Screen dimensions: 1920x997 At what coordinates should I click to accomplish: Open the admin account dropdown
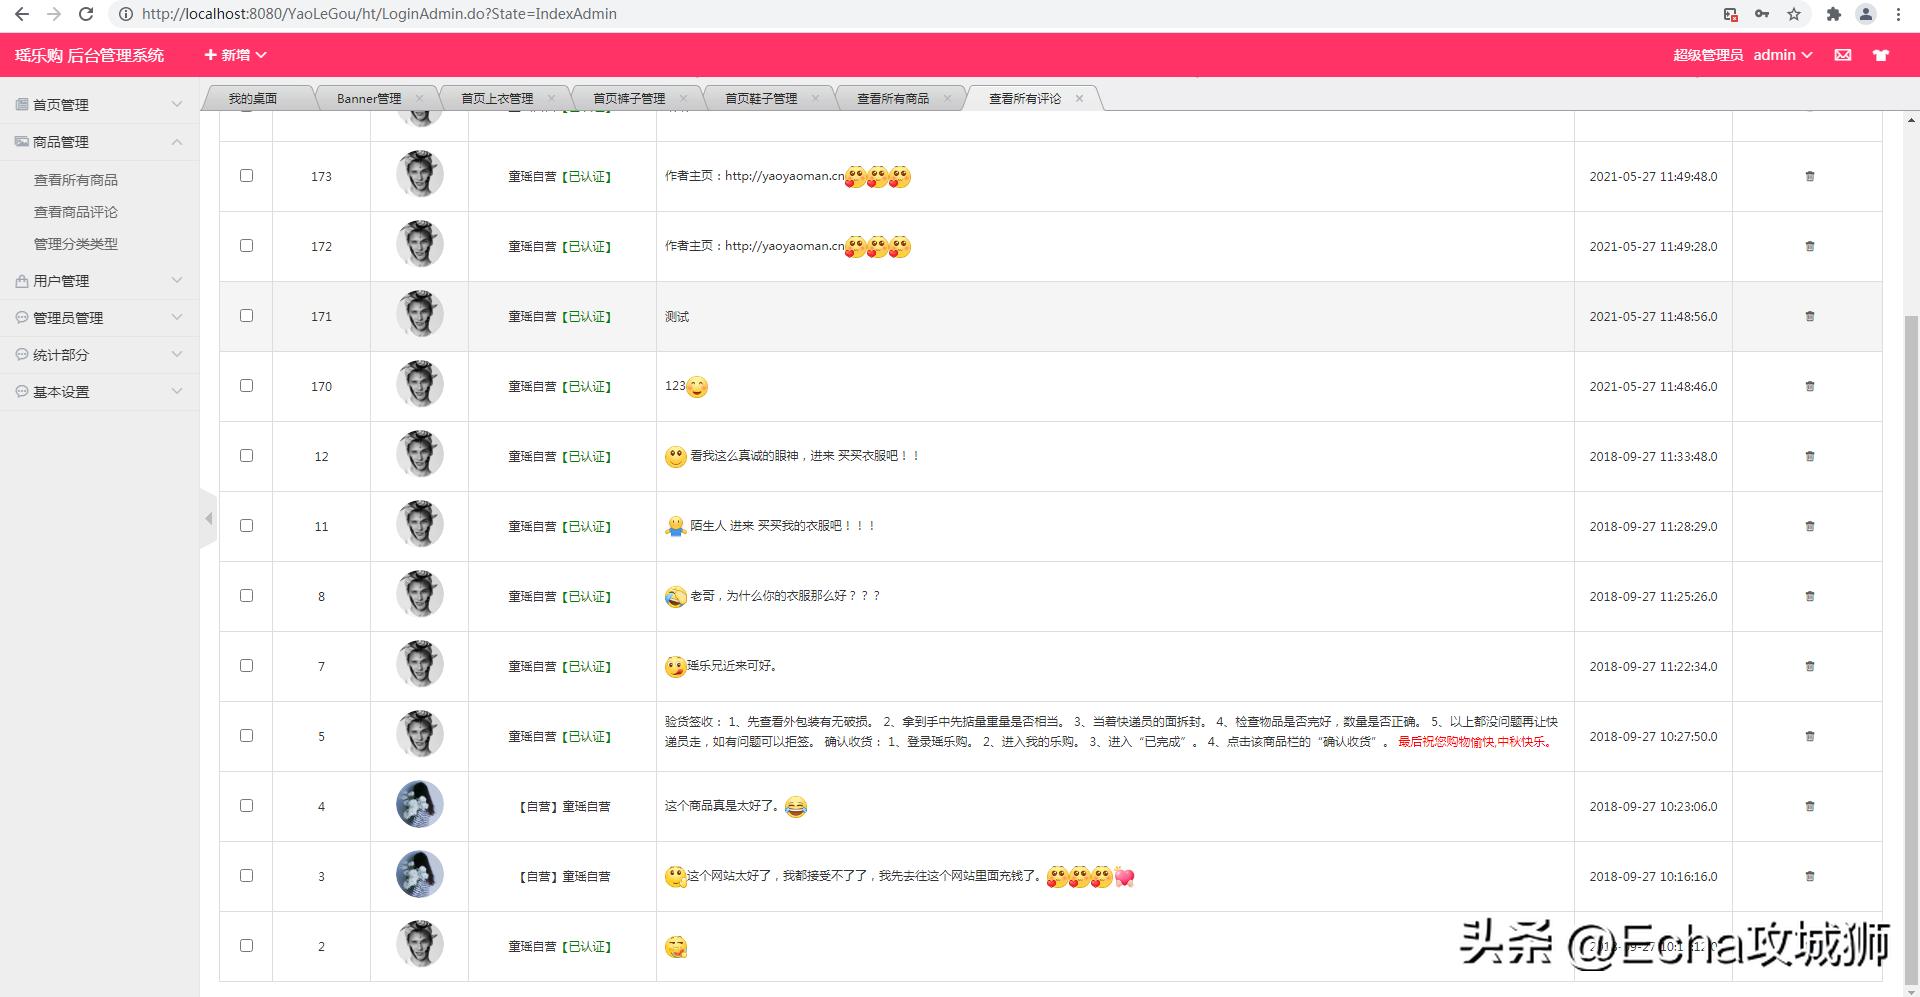pos(1783,55)
